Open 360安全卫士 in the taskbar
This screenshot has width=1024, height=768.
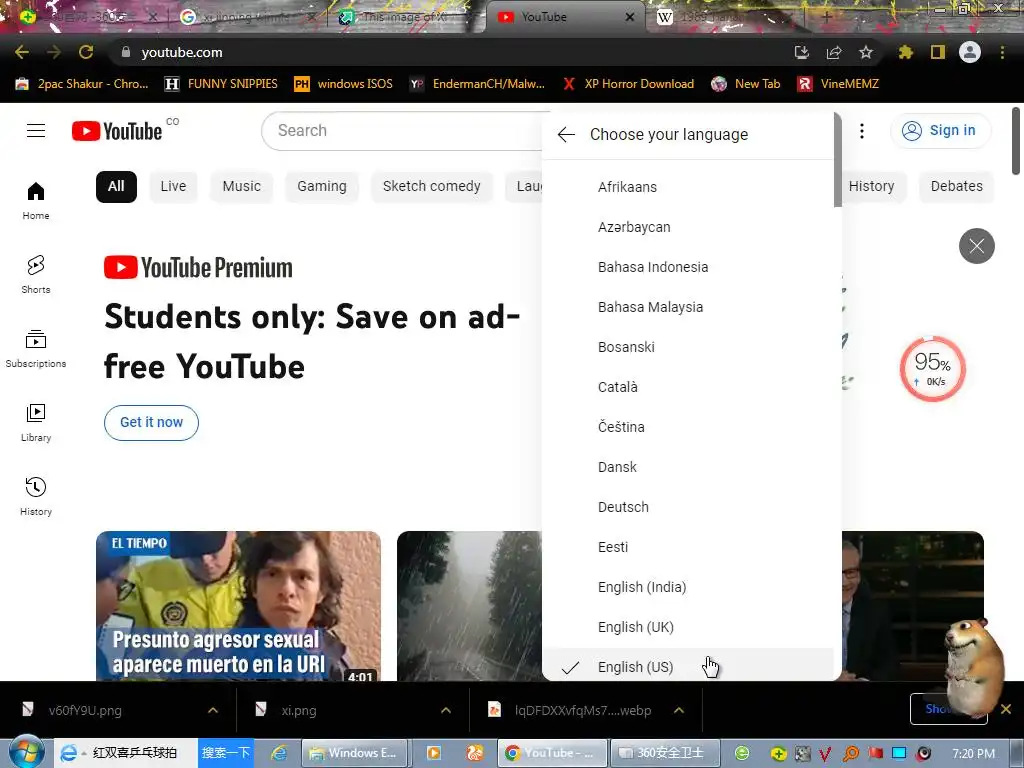pos(665,753)
